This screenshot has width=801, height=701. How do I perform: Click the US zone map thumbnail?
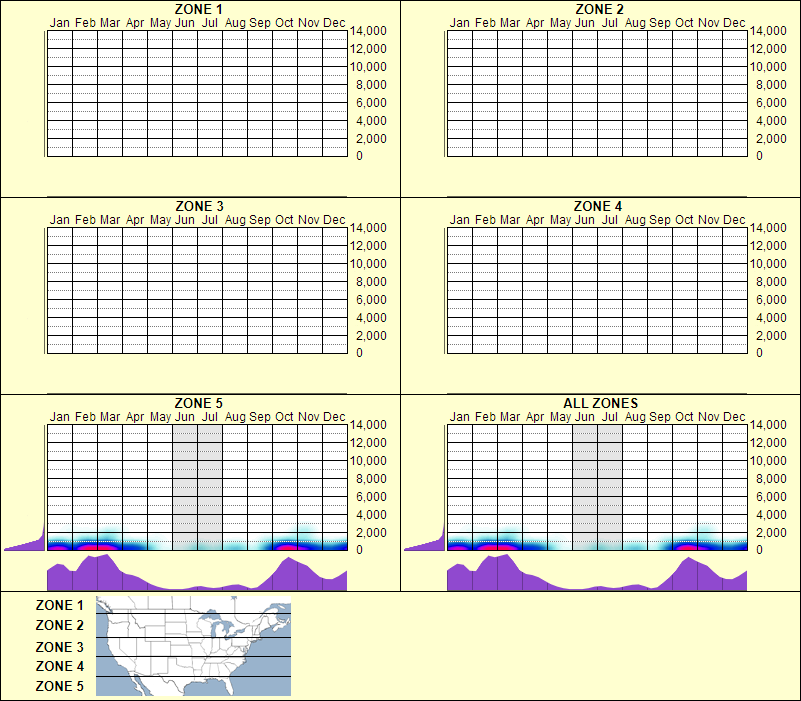tap(192, 646)
